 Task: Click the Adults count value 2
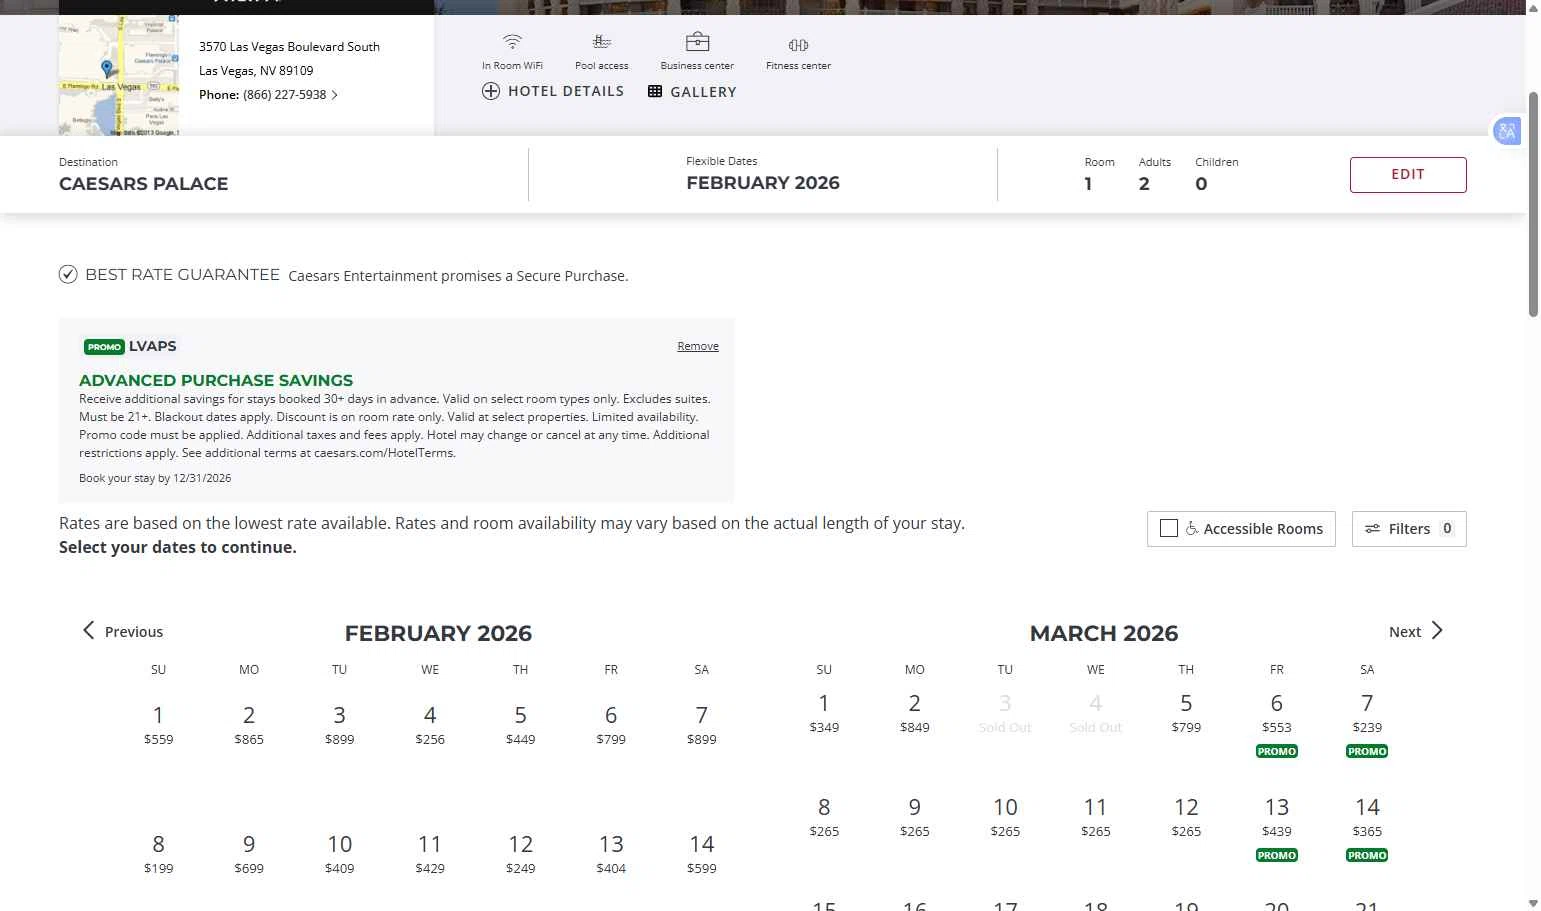click(1144, 184)
